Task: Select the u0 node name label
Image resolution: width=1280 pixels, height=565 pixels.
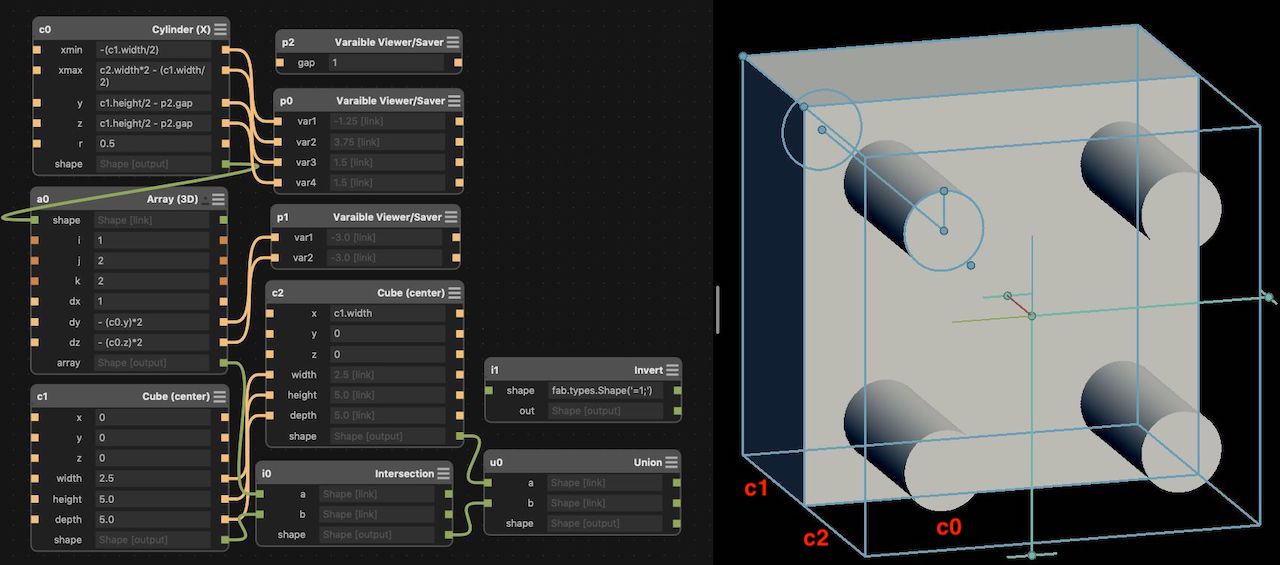Action: coord(497,463)
